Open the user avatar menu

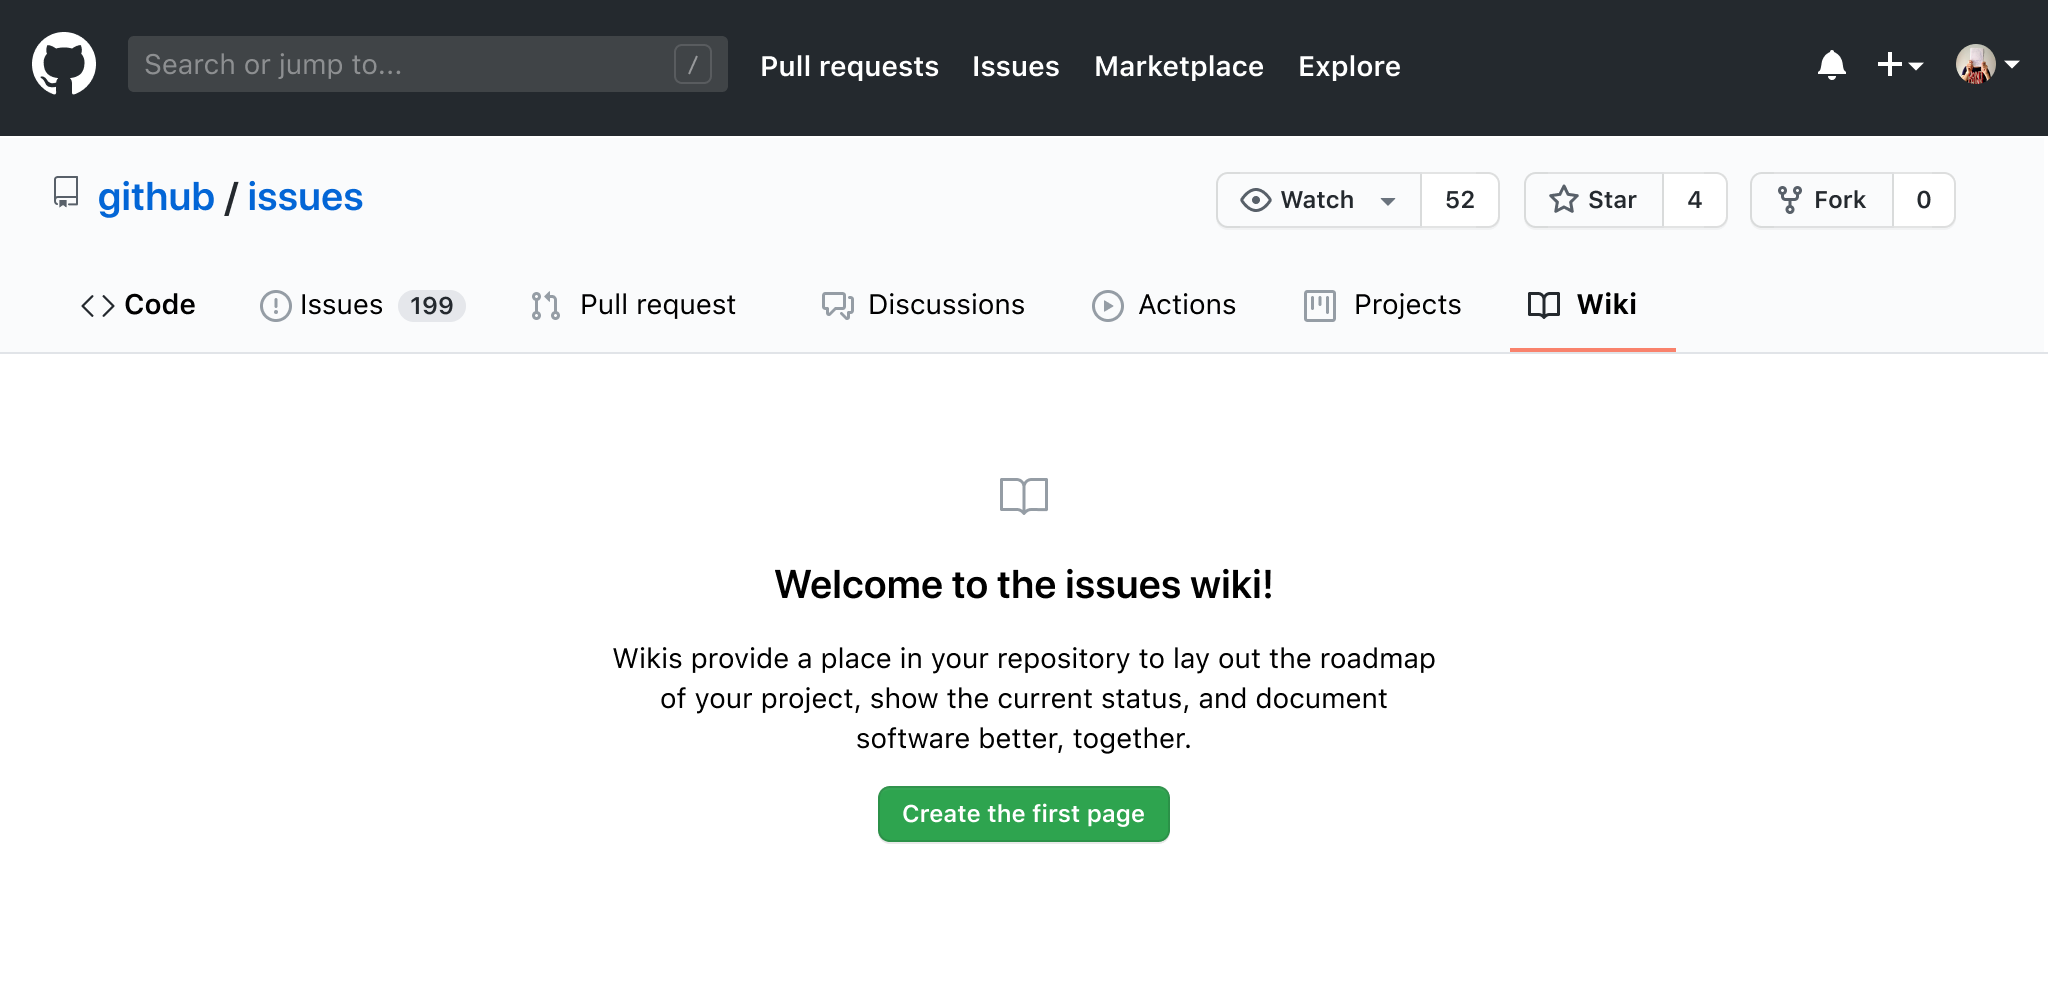pos(1988,65)
